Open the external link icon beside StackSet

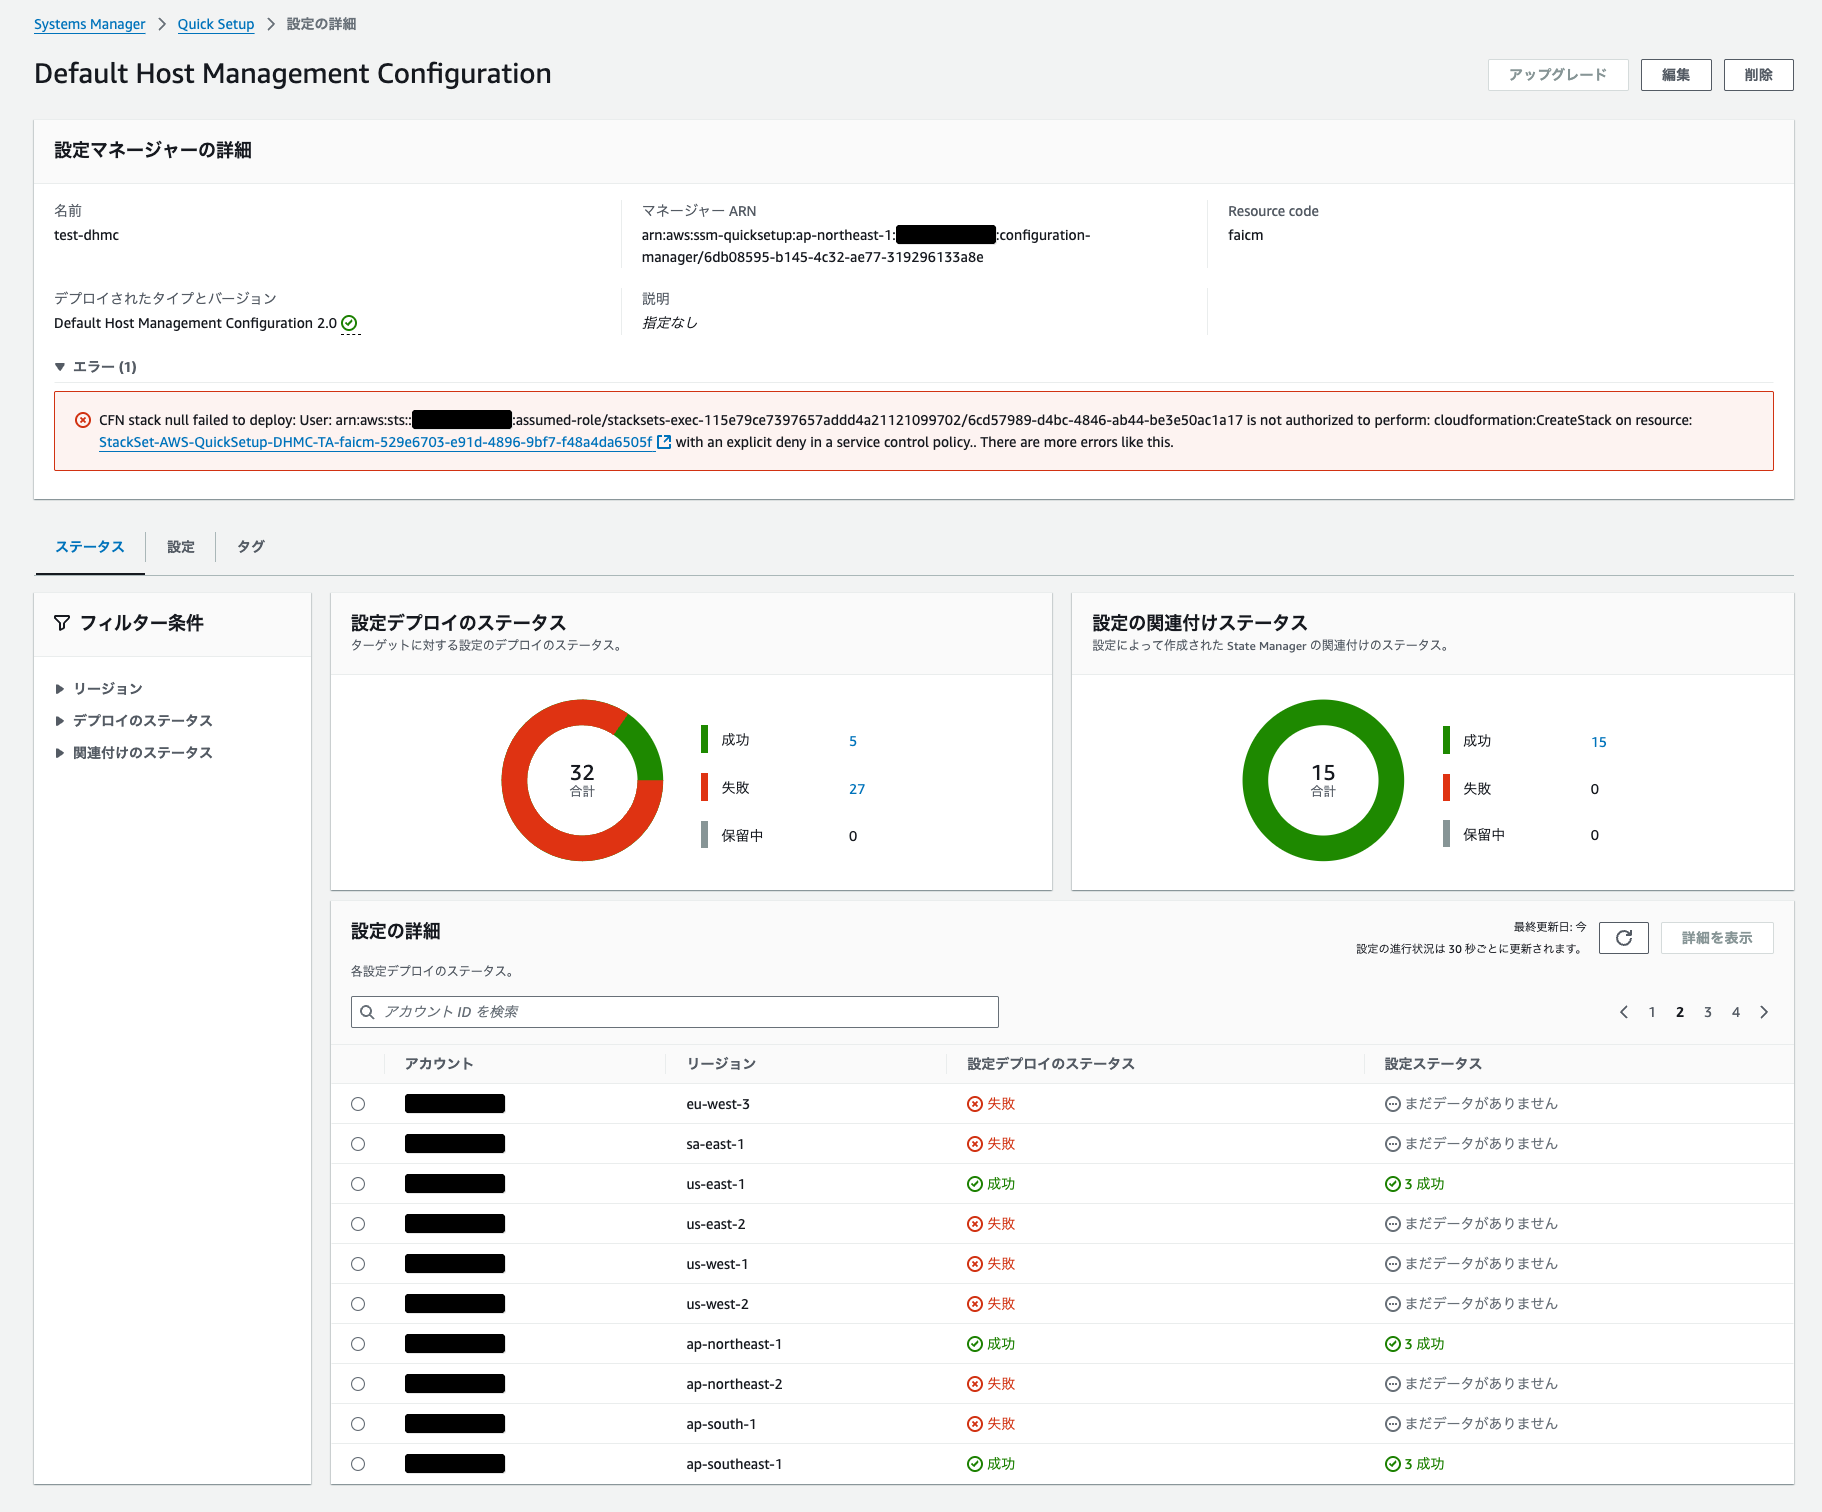click(x=664, y=442)
